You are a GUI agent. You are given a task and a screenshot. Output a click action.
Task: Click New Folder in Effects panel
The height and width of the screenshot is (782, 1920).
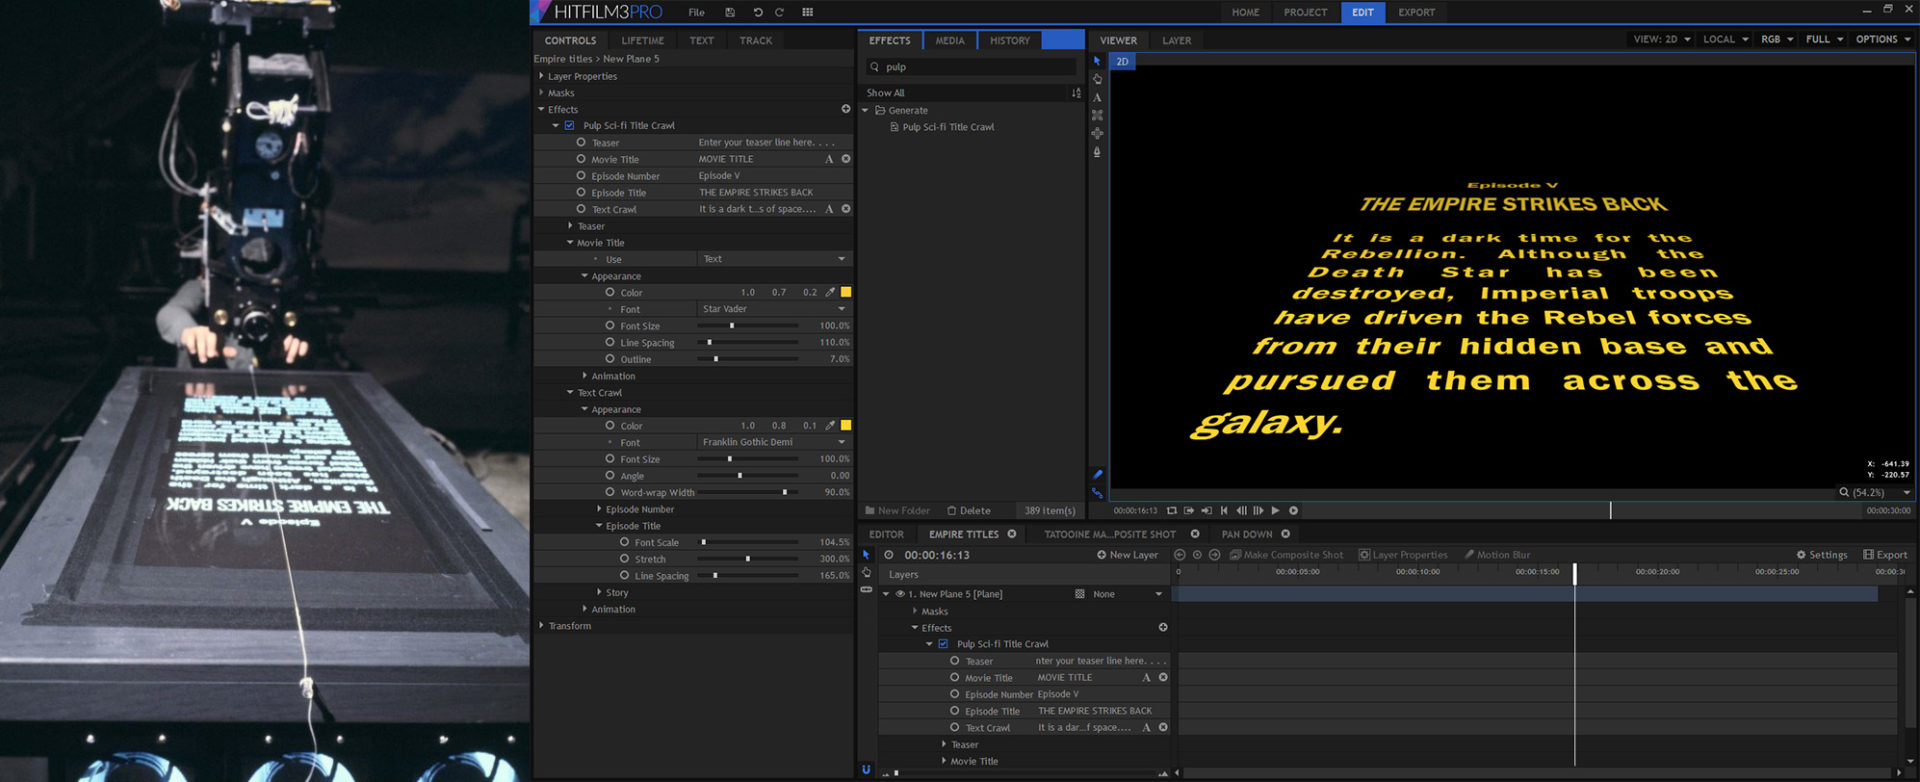[897, 510]
